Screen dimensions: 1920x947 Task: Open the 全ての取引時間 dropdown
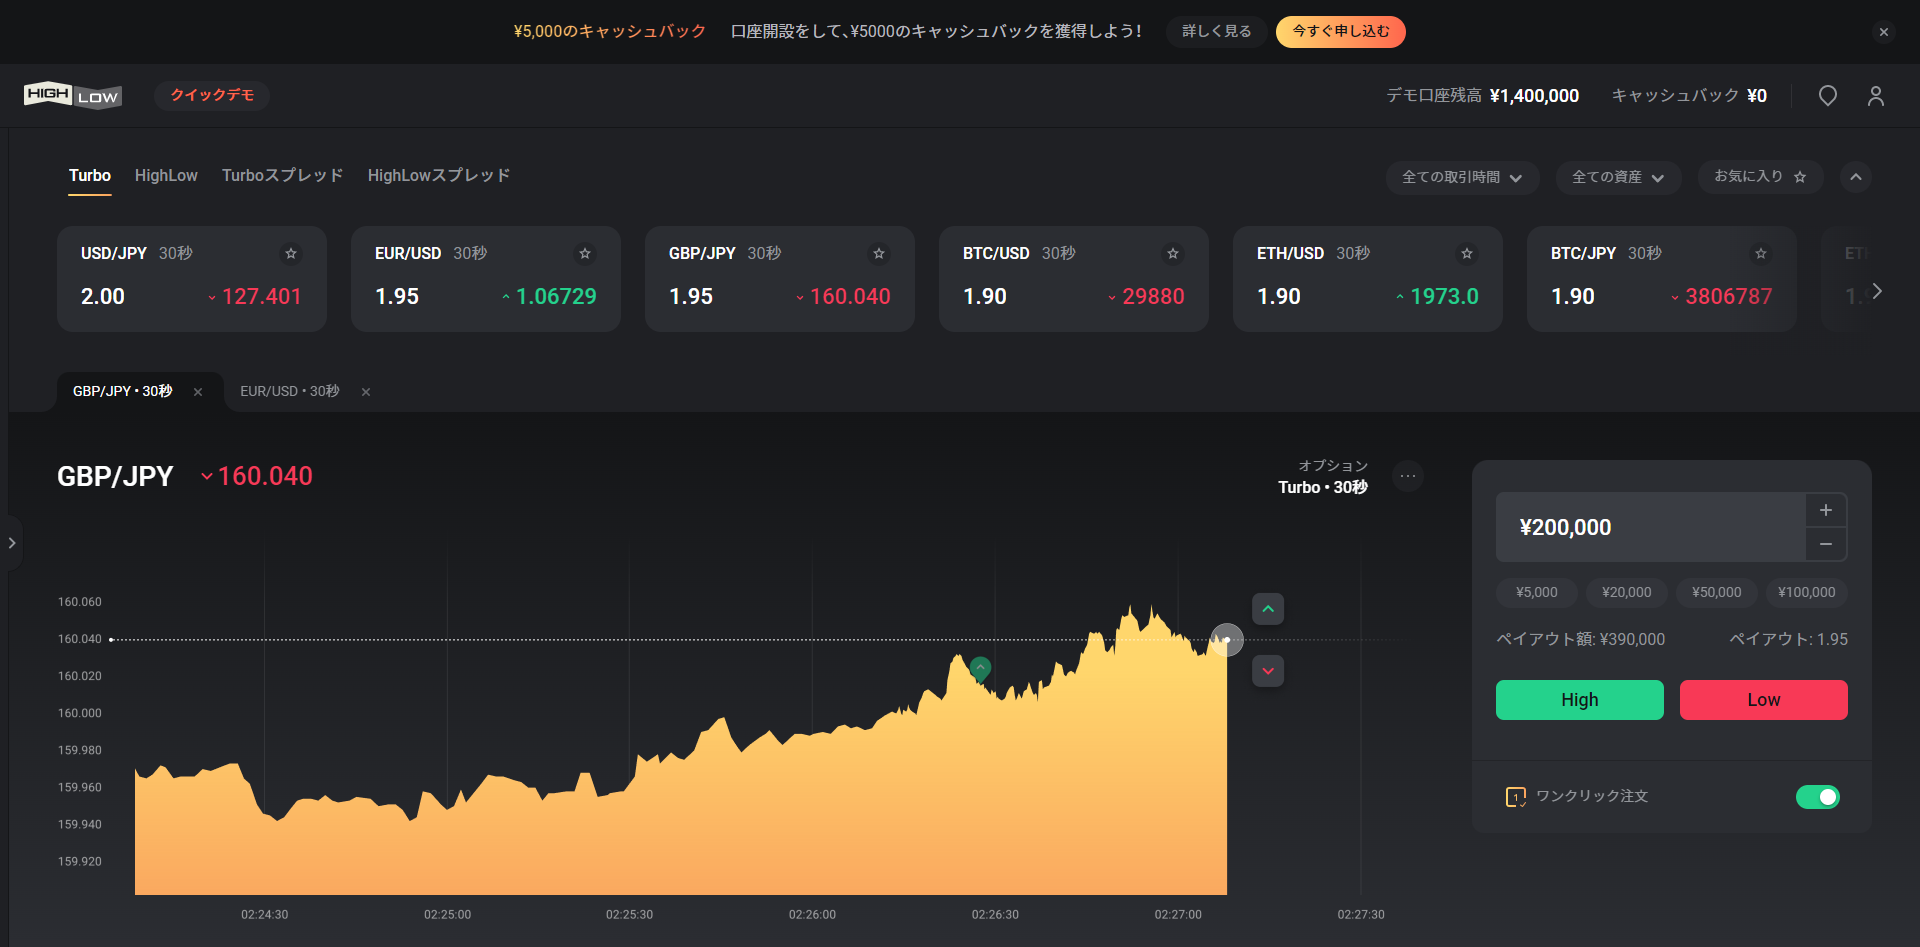coord(1462,177)
